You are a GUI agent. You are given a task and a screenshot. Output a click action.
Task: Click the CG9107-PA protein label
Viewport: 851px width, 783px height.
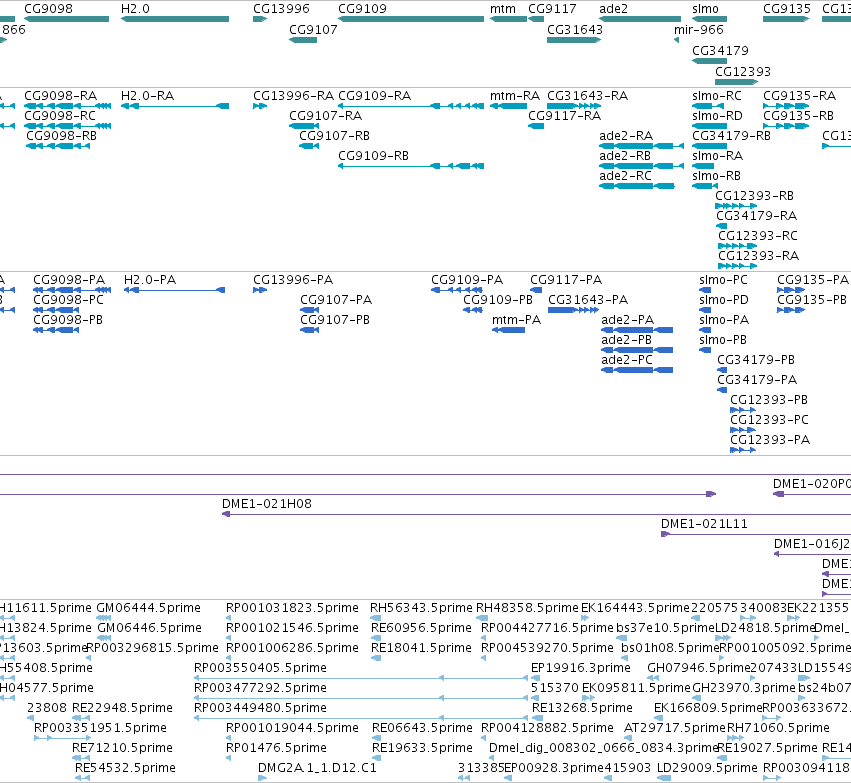pos(336,300)
